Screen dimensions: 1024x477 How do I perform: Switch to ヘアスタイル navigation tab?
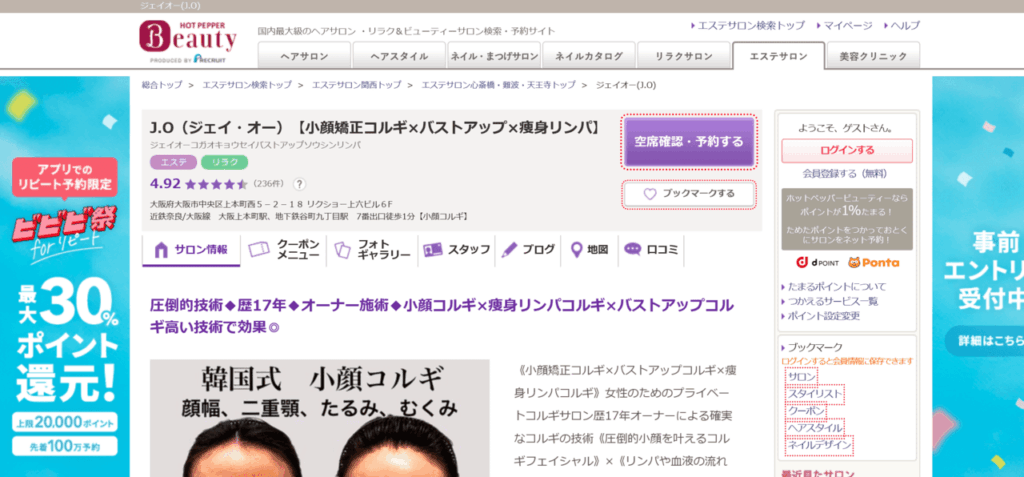(x=399, y=56)
